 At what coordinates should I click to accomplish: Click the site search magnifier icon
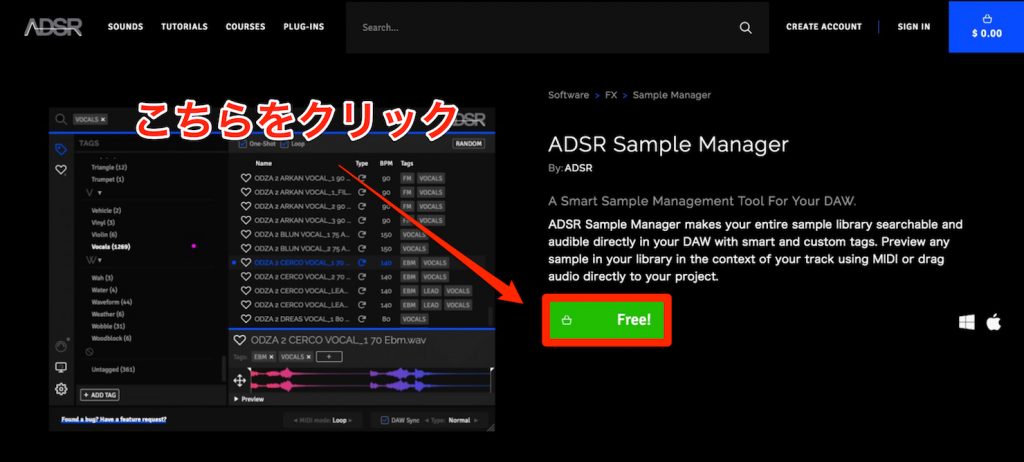pos(745,27)
